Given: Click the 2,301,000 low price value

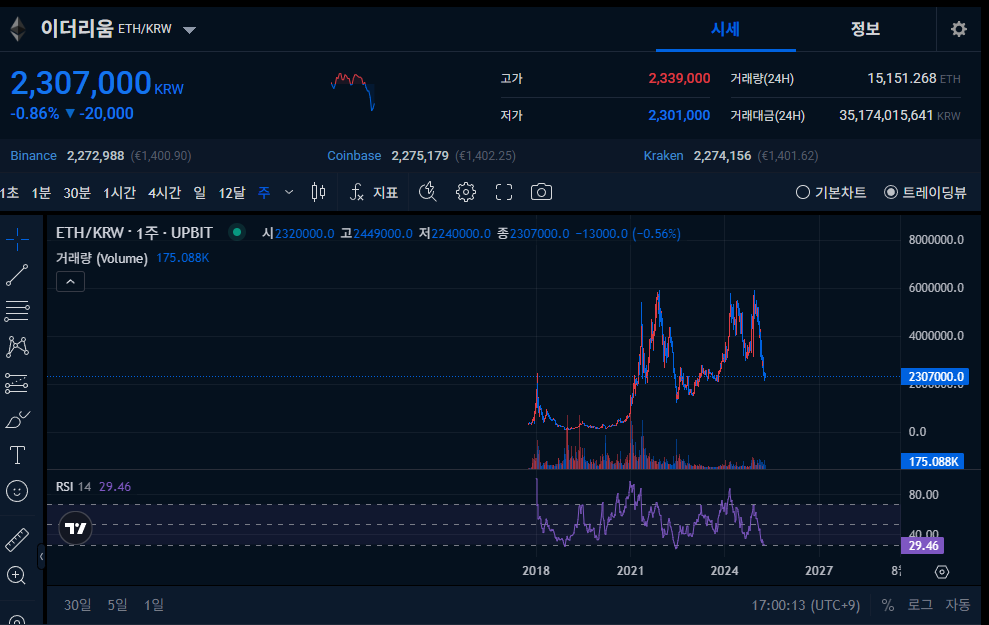Looking at the screenshot, I should [x=679, y=115].
